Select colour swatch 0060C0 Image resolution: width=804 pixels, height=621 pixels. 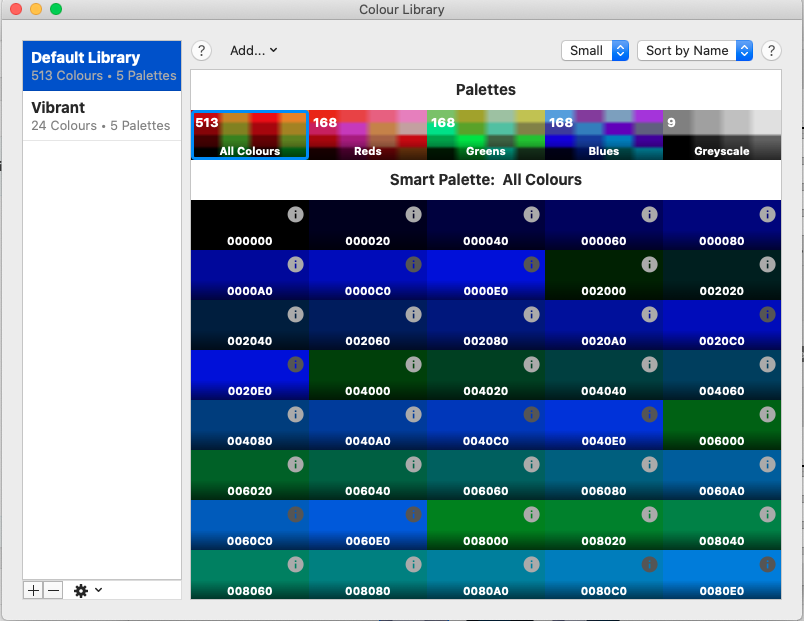pos(250,525)
